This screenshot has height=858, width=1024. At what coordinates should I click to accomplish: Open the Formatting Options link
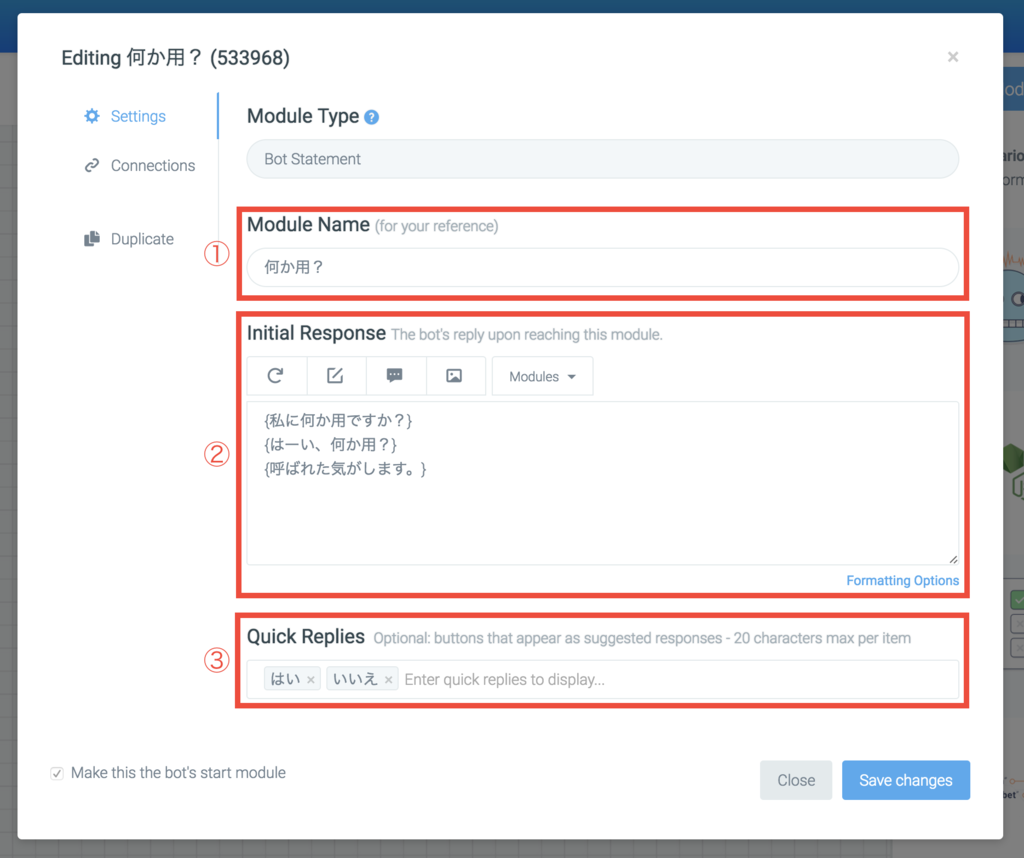902,580
